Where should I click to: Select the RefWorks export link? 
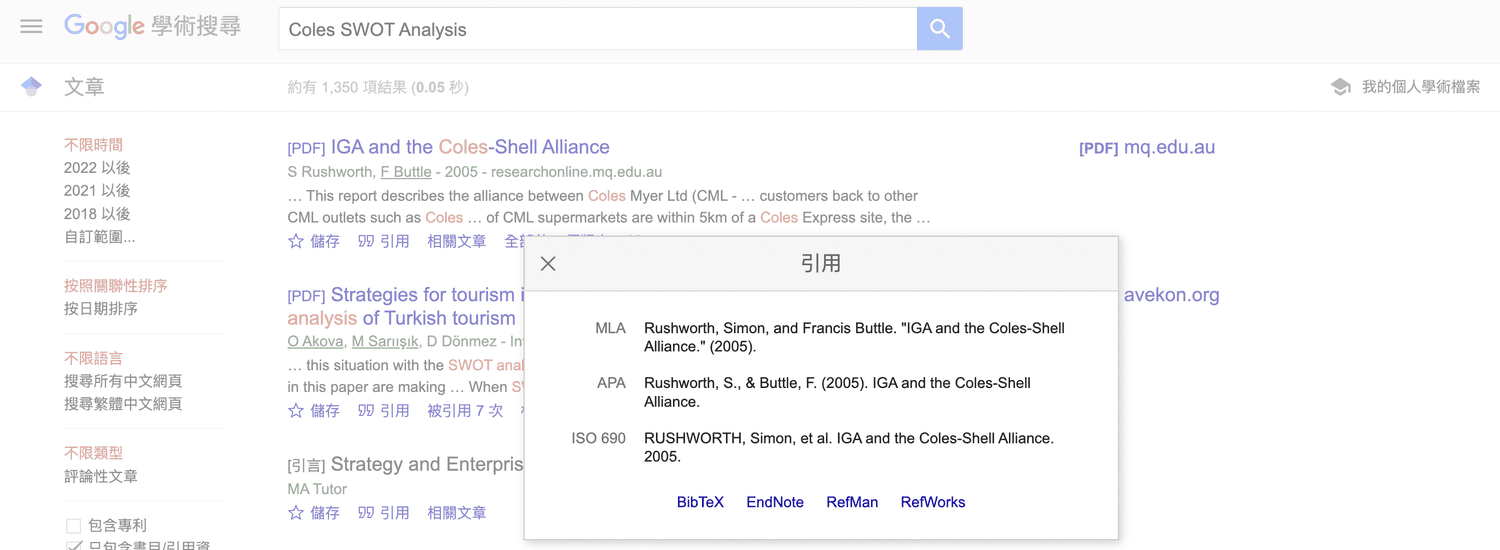[x=933, y=502]
